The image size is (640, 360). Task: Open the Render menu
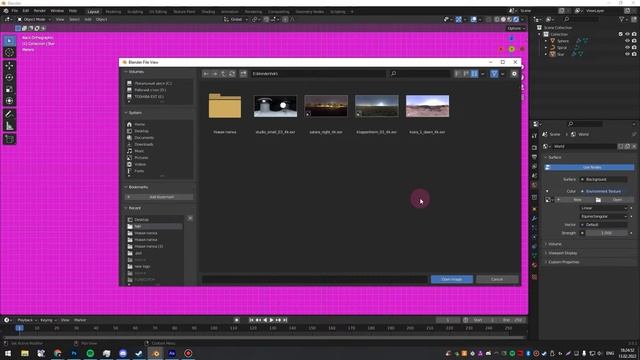40,11
